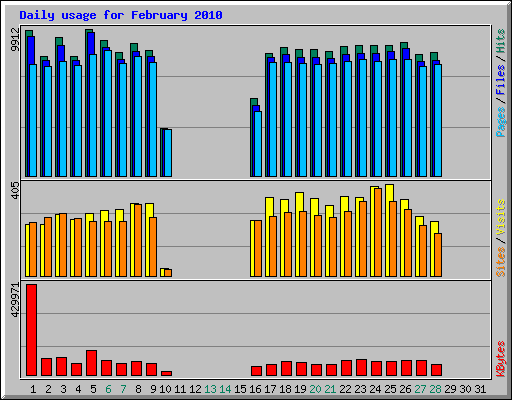The image size is (512, 400).
Task: Click day label '26' on the x-axis
Action: (405, 389)
